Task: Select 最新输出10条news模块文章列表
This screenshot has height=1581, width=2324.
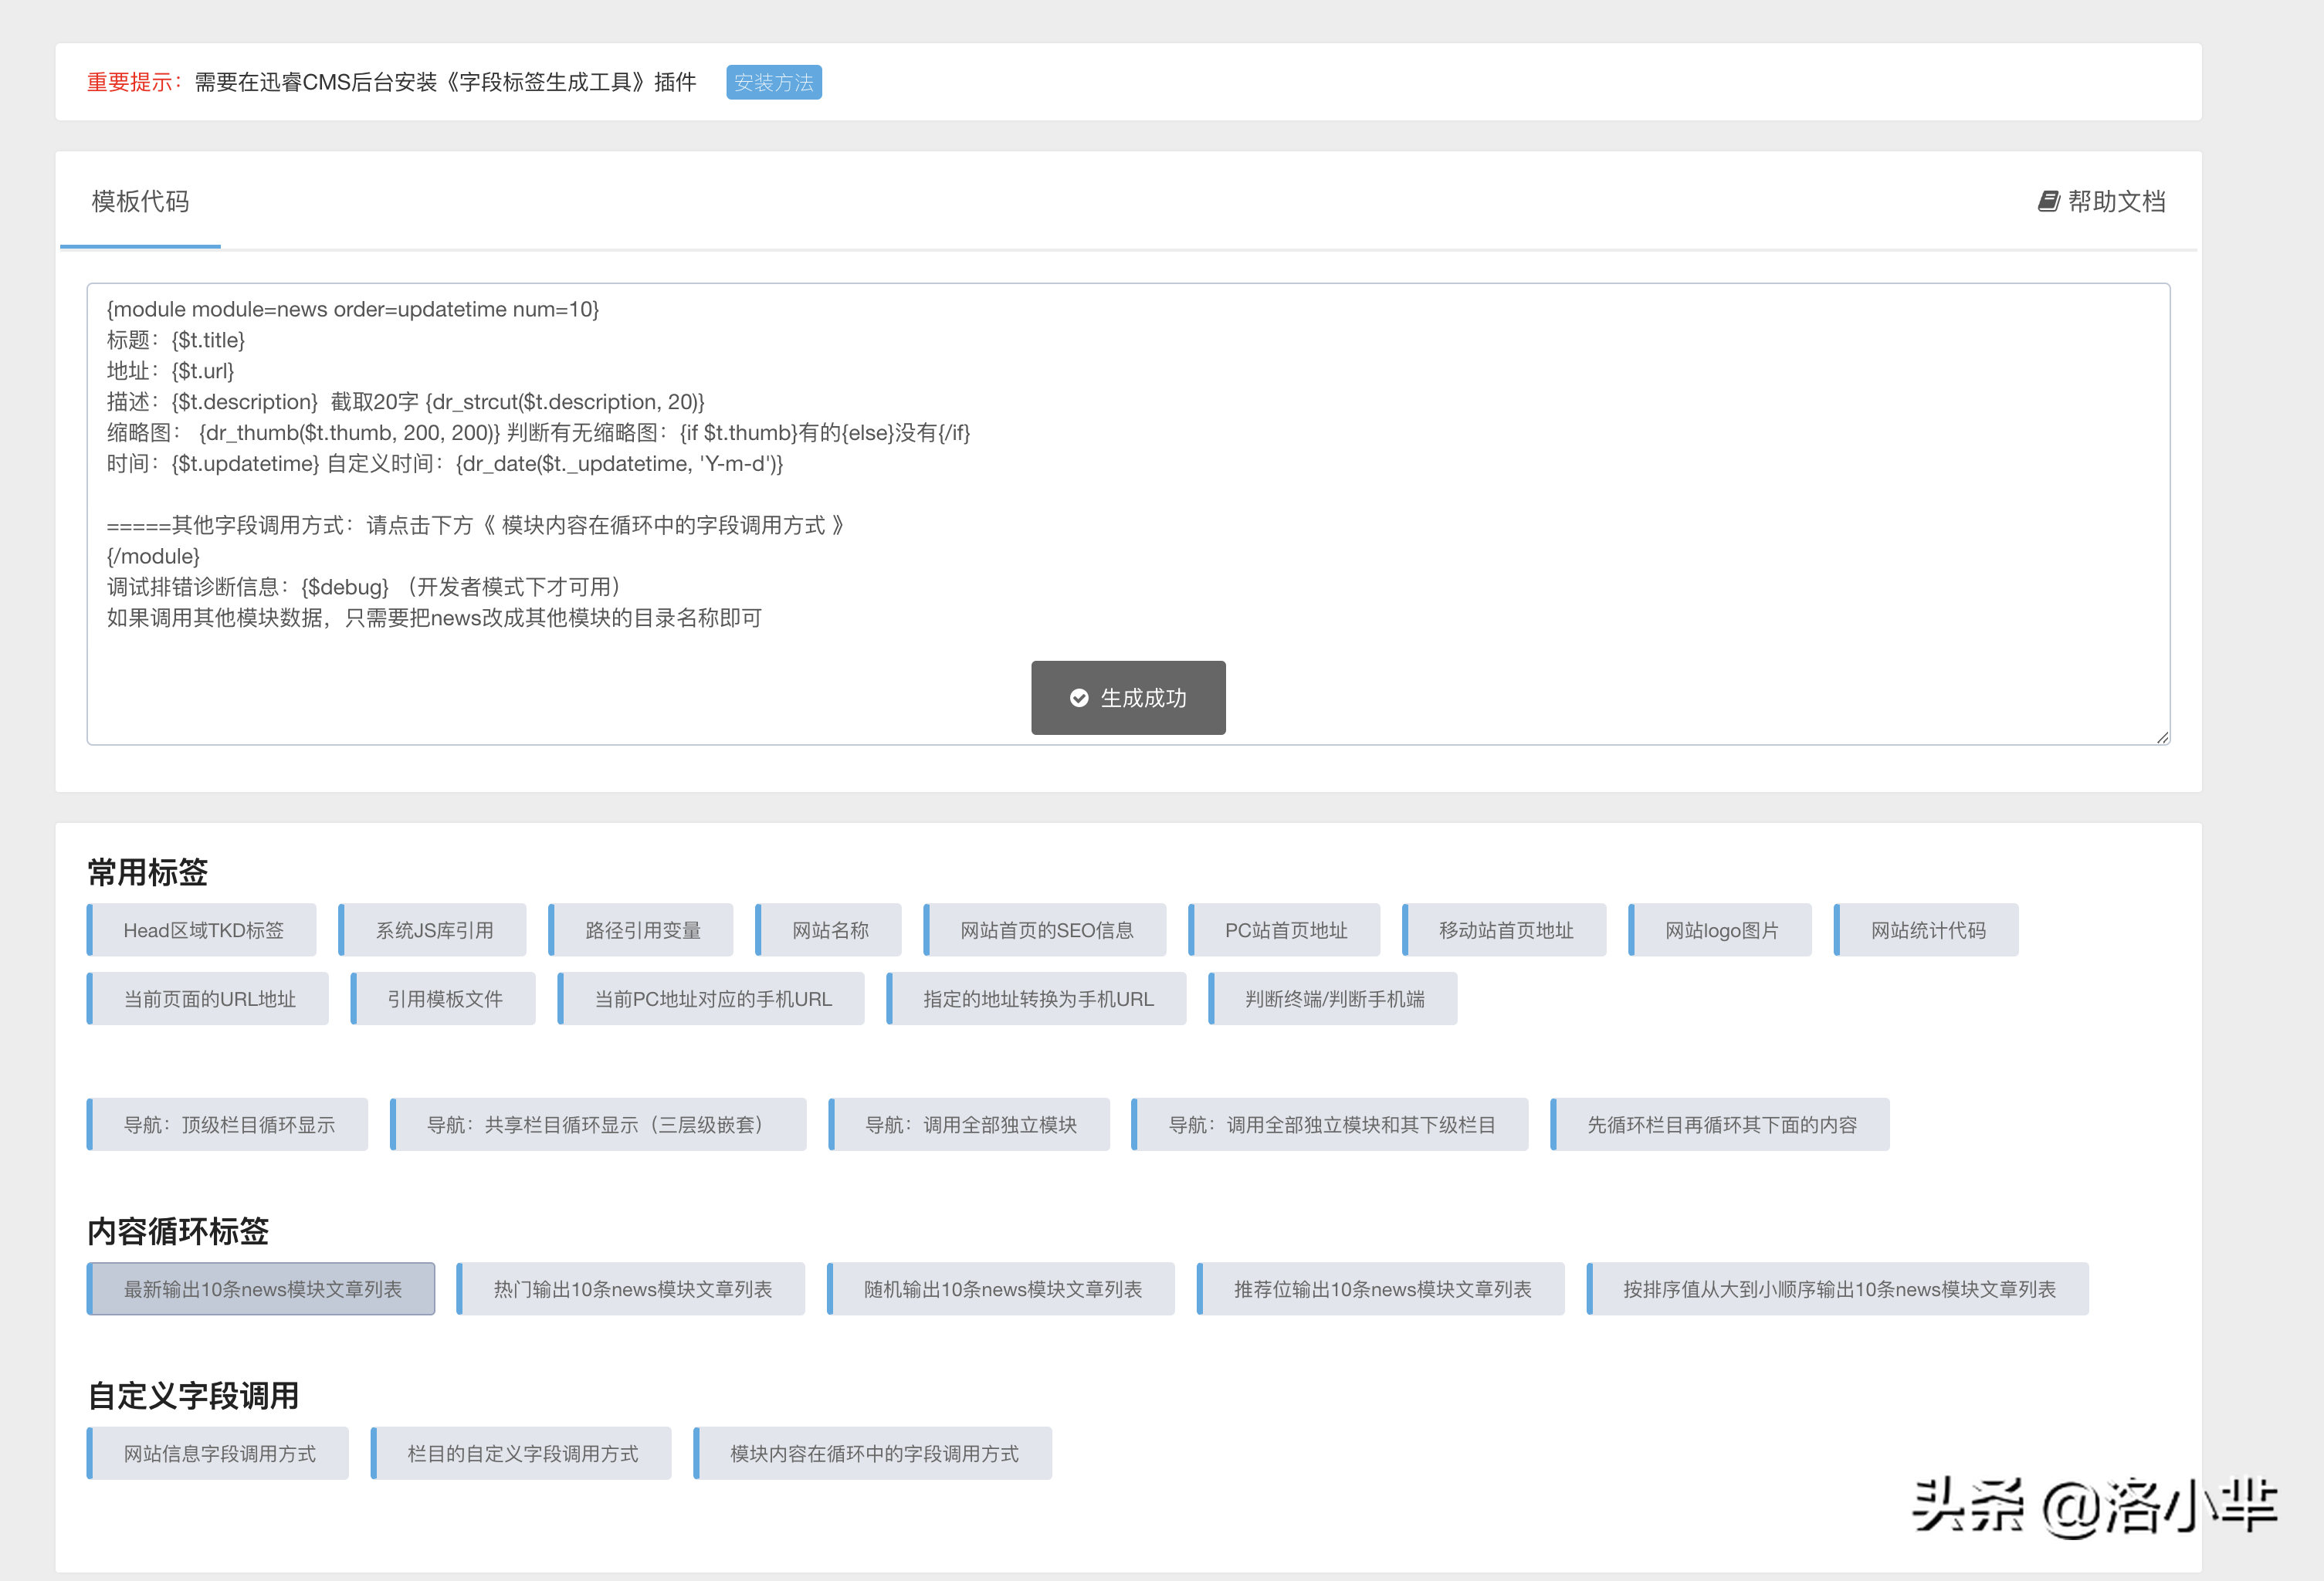Action: [261, 1289]
